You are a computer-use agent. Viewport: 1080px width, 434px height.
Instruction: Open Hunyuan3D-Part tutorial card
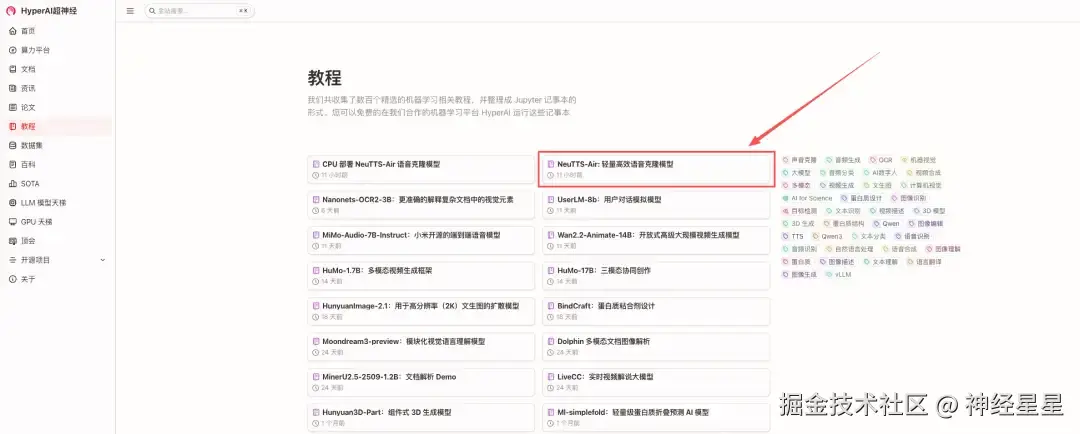point(421,417)
